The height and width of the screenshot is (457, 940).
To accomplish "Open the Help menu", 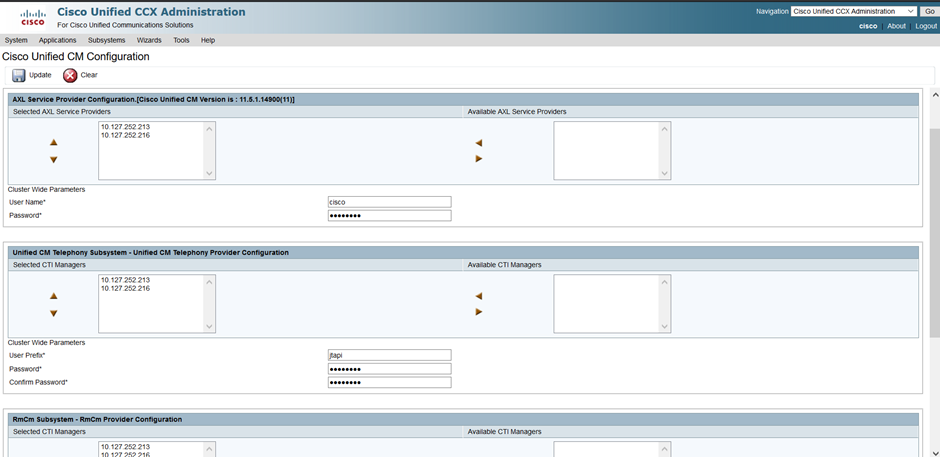I will (208, 40).
